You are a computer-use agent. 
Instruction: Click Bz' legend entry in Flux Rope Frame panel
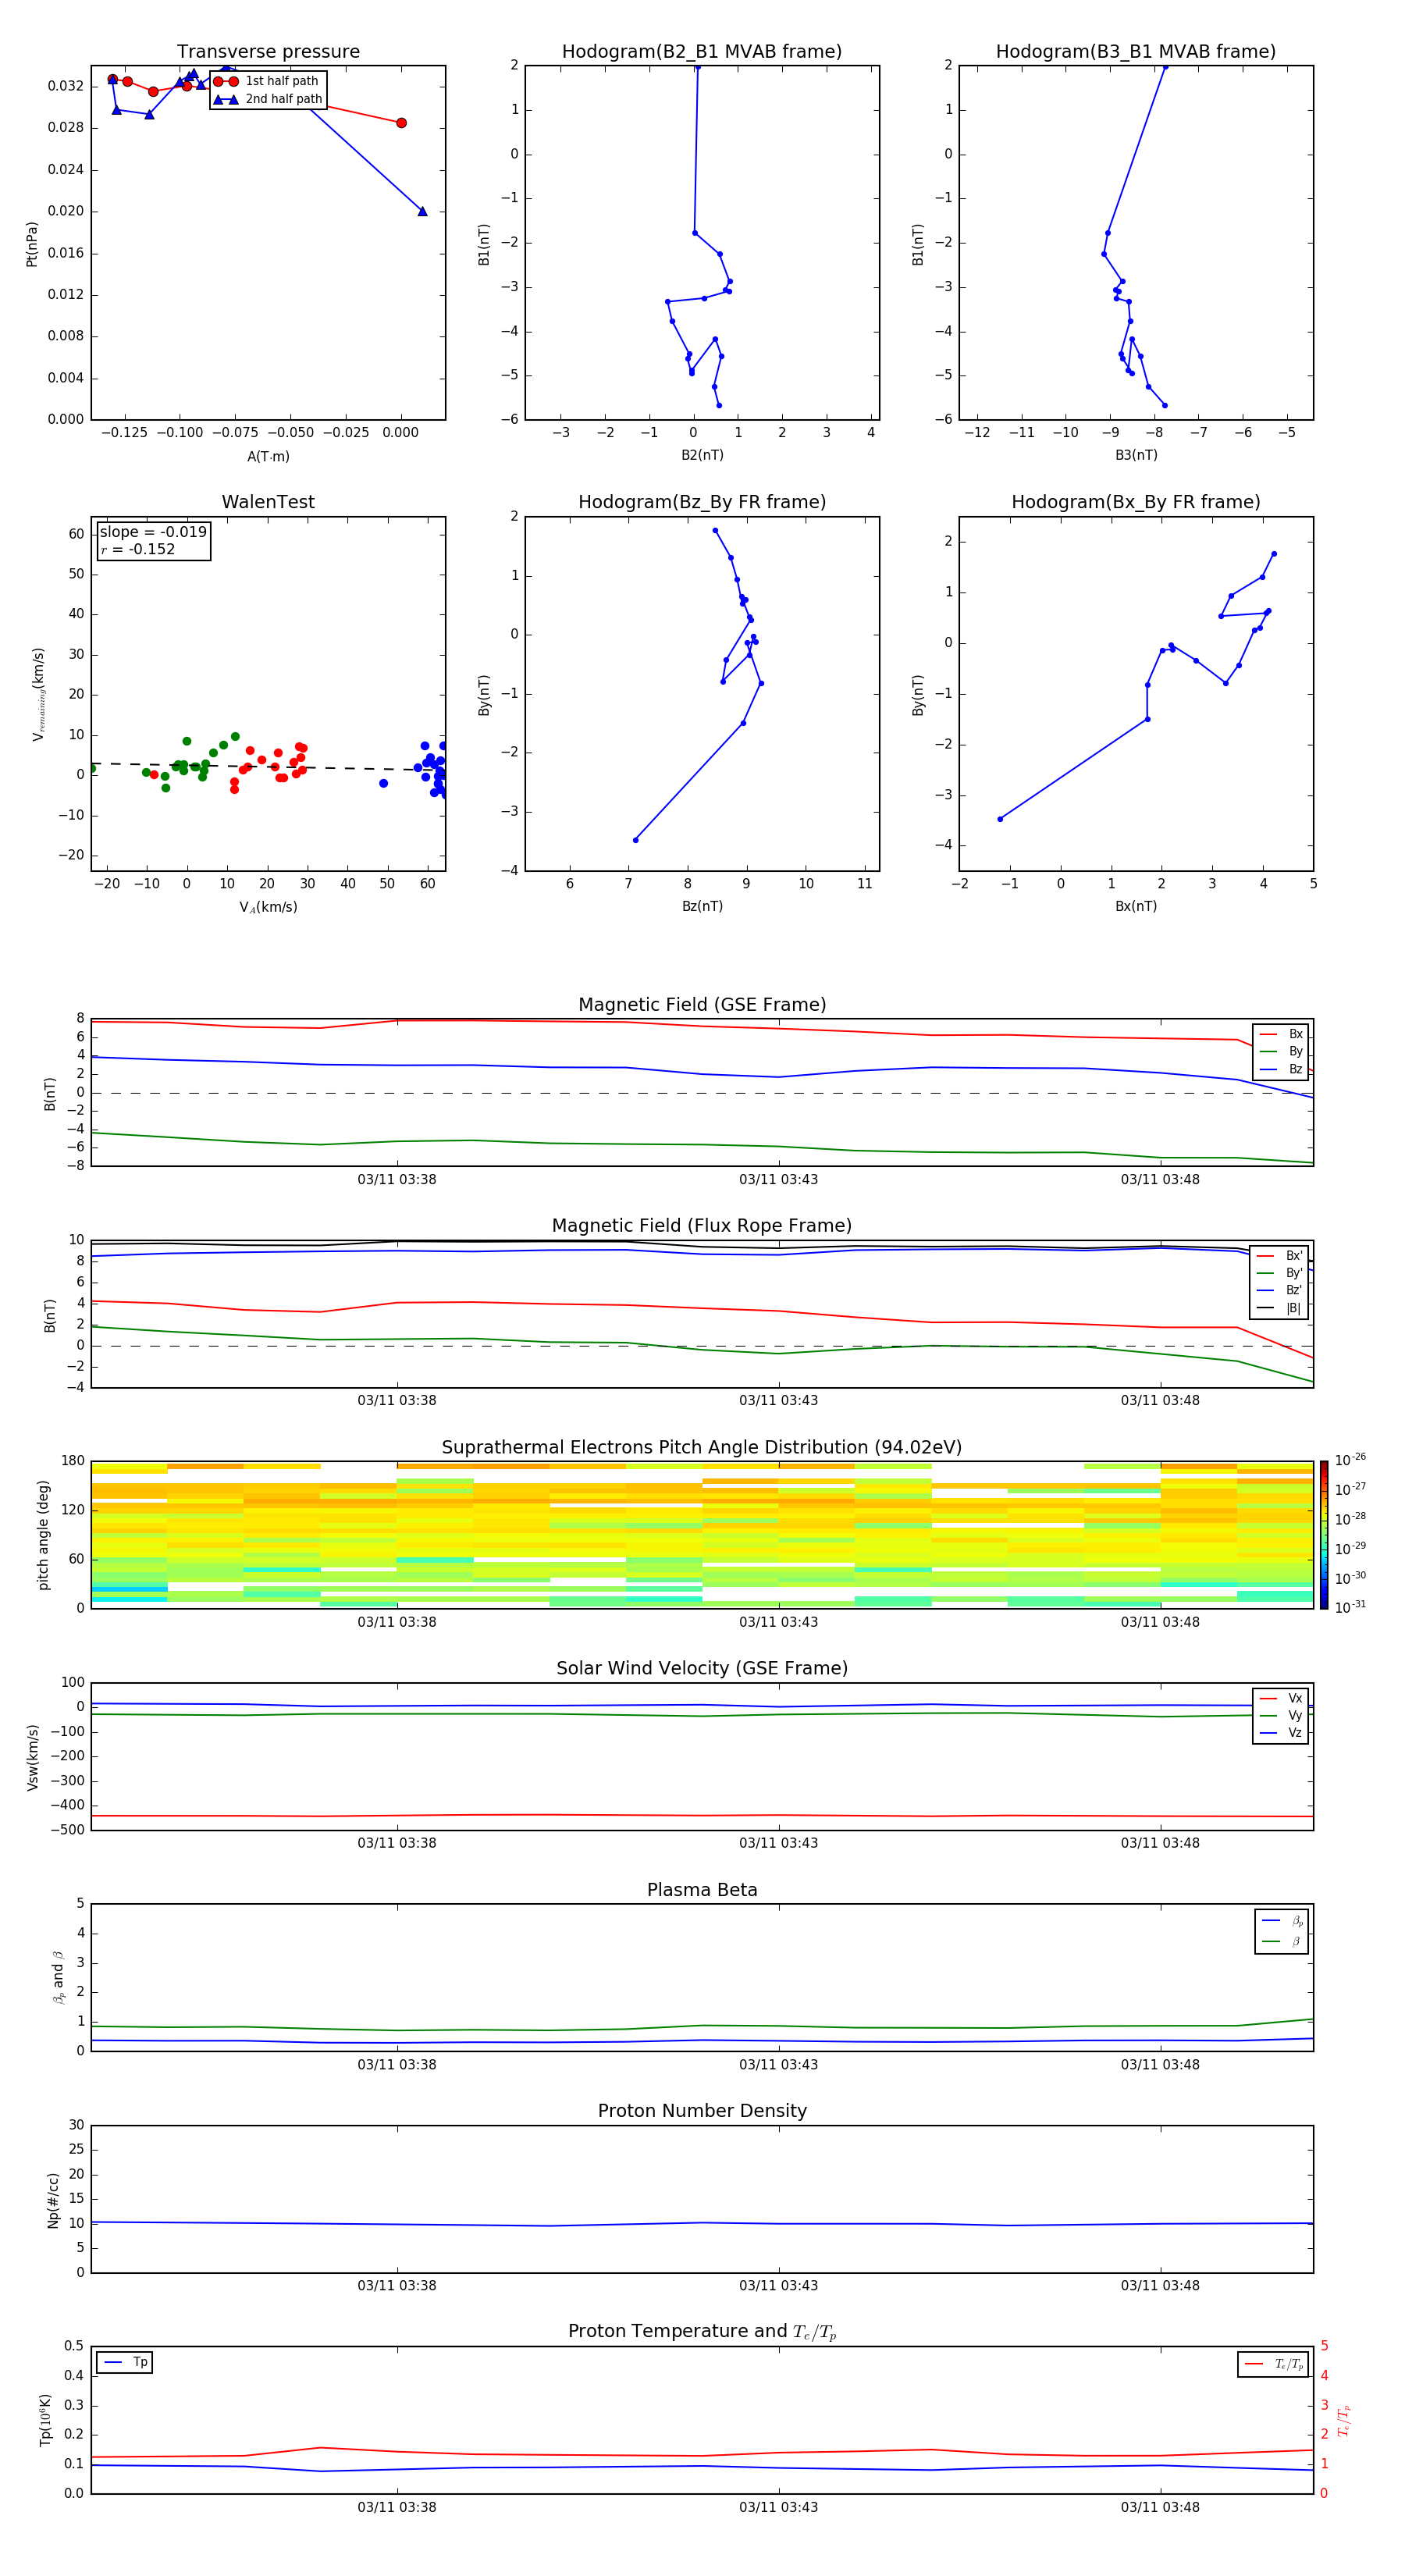1280,1290
